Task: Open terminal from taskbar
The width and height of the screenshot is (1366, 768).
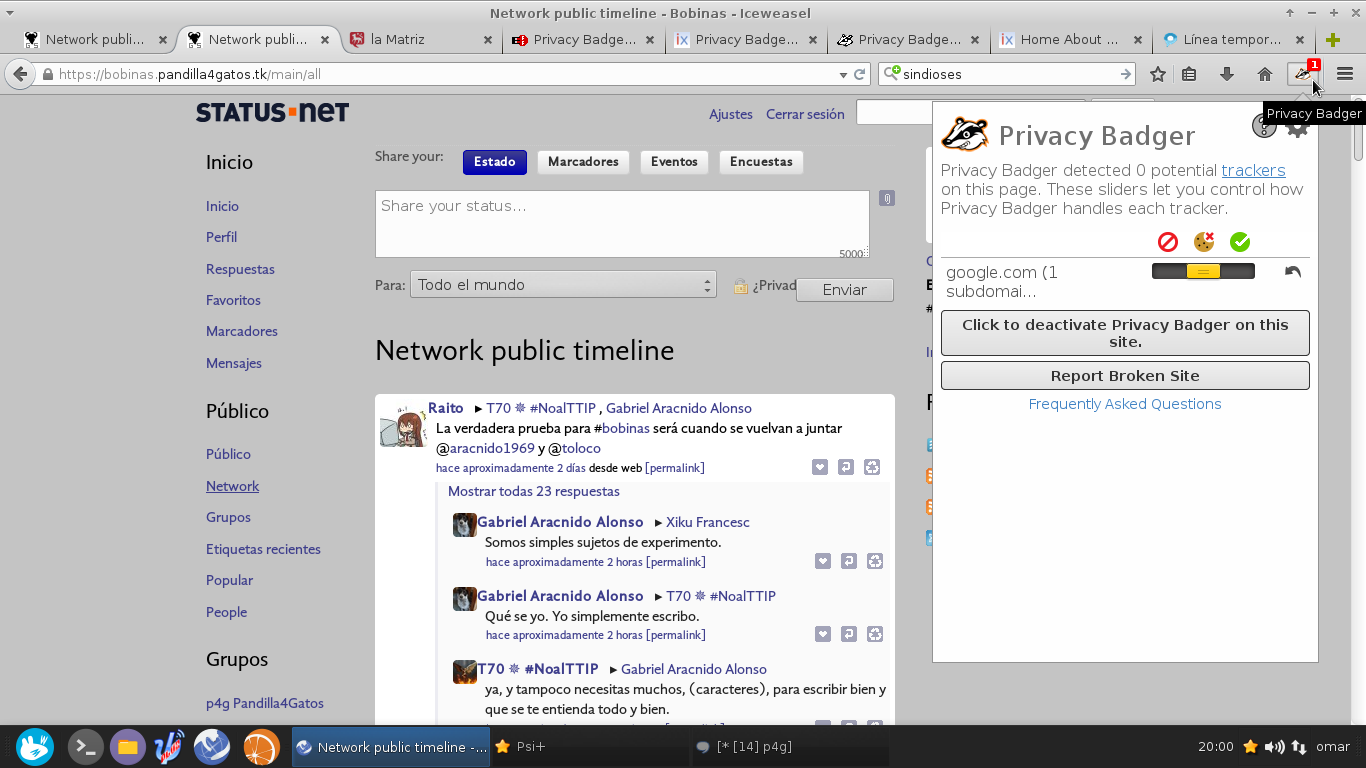Action: click(85, 747)
